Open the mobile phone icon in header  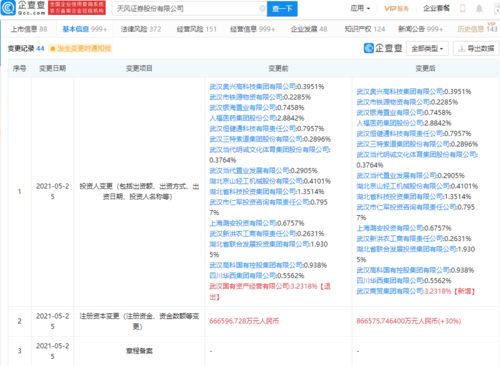tap(463, 8)
